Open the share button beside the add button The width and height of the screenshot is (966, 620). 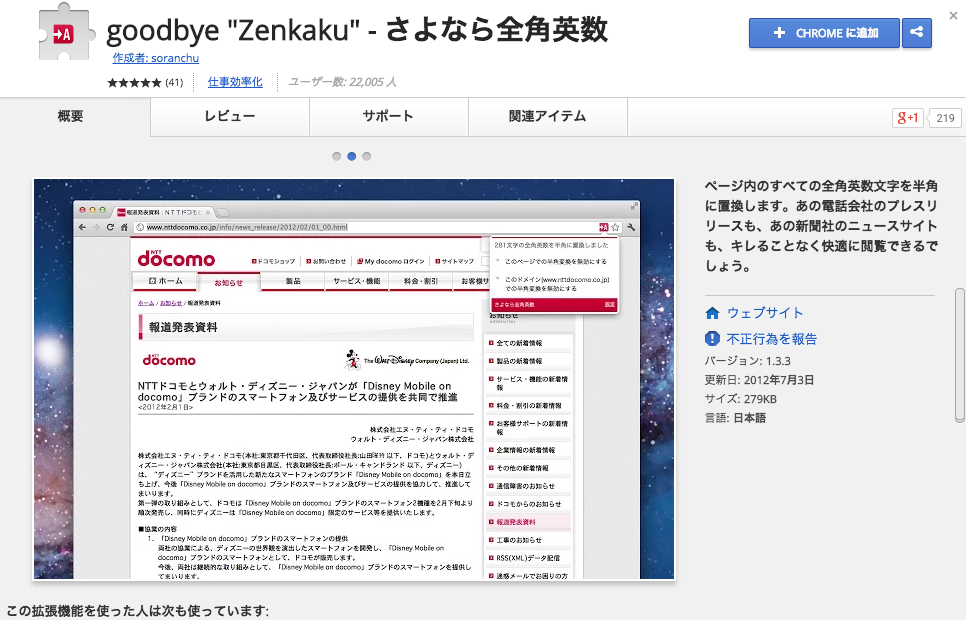(917, 33)
